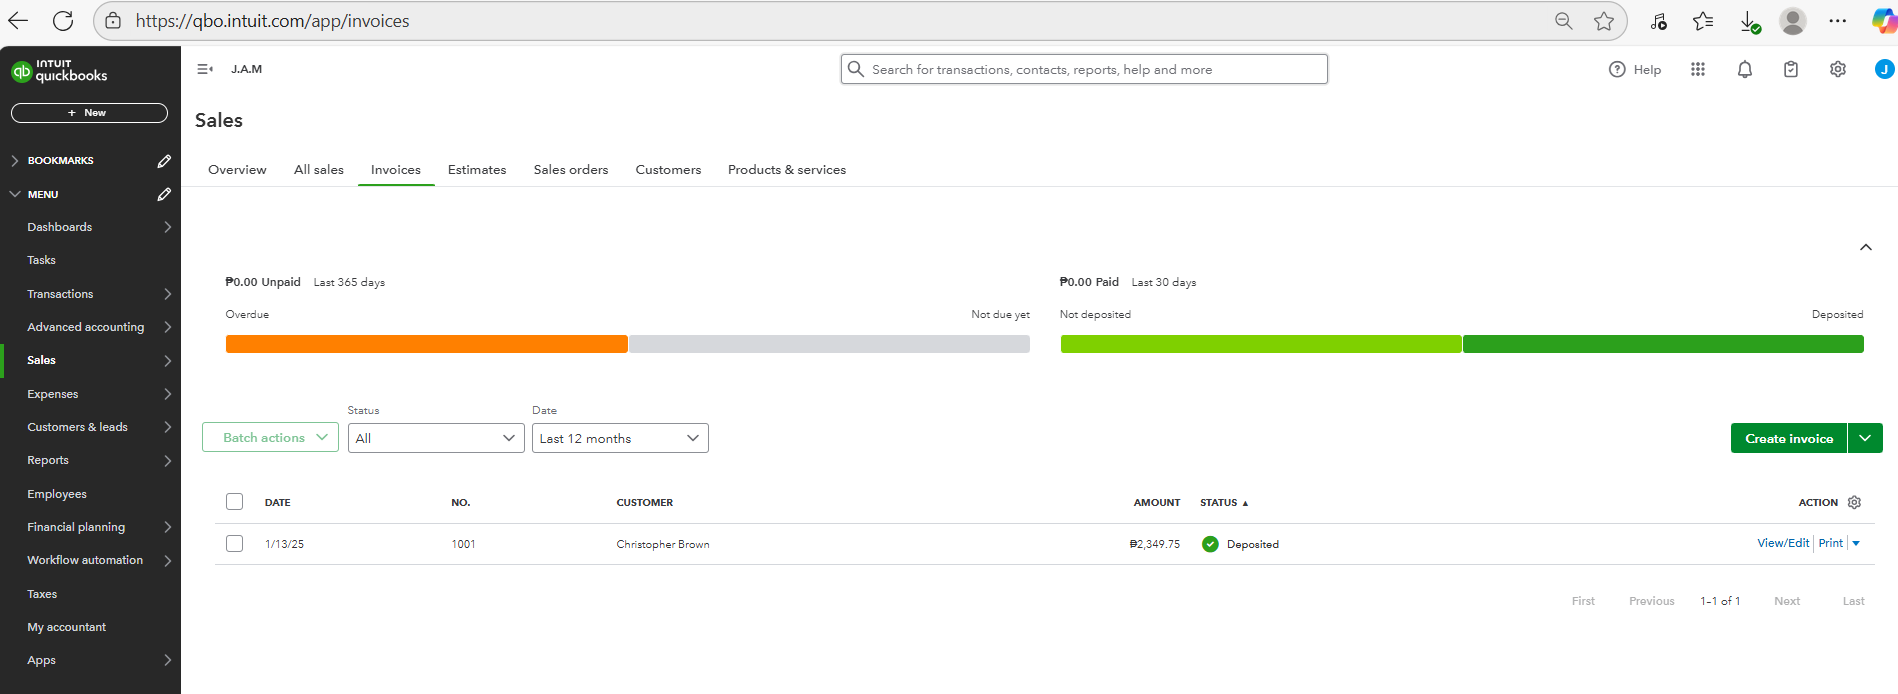The image size is (1898, 694).
Task: Open the table settings gear beside ACTION
Action: (1854, 502)
